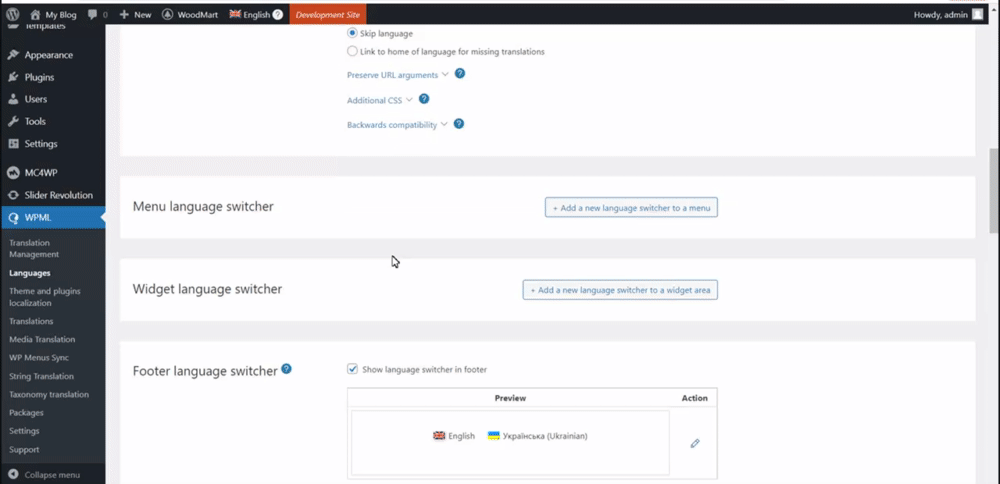Select Link to home of language option
The height and width of the screenshot is (484, 1000).
click(352, 51)
